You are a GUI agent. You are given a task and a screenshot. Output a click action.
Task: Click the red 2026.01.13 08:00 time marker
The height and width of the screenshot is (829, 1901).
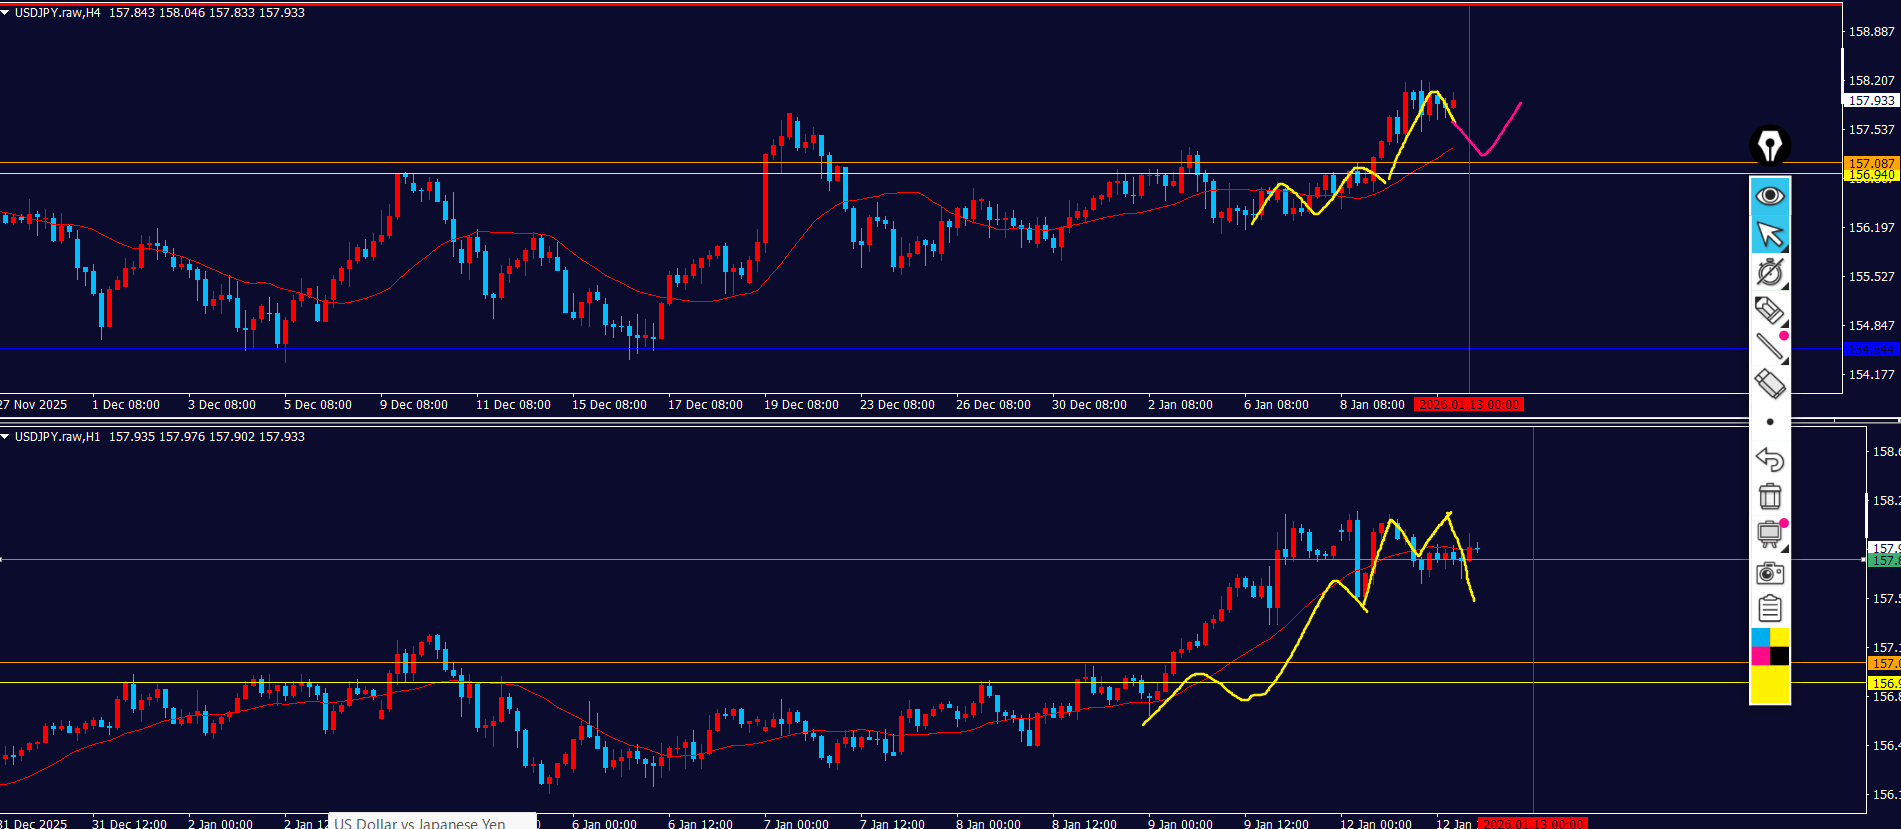point(1469,405)
